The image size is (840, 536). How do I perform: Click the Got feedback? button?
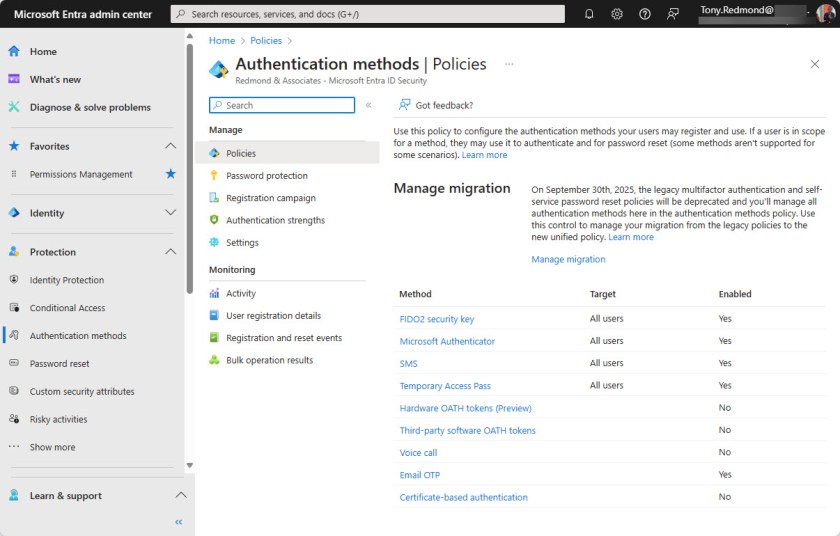pos(436,105)
